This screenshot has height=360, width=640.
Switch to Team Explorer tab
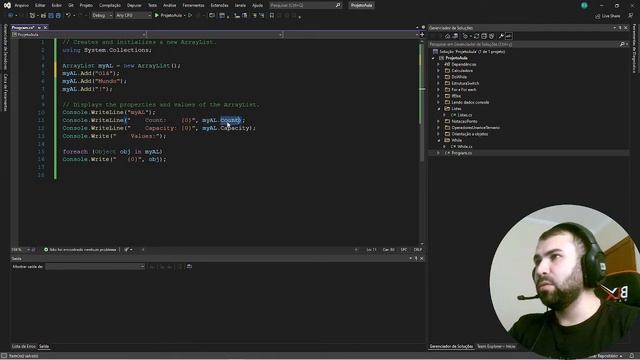[x=496, y=346]
